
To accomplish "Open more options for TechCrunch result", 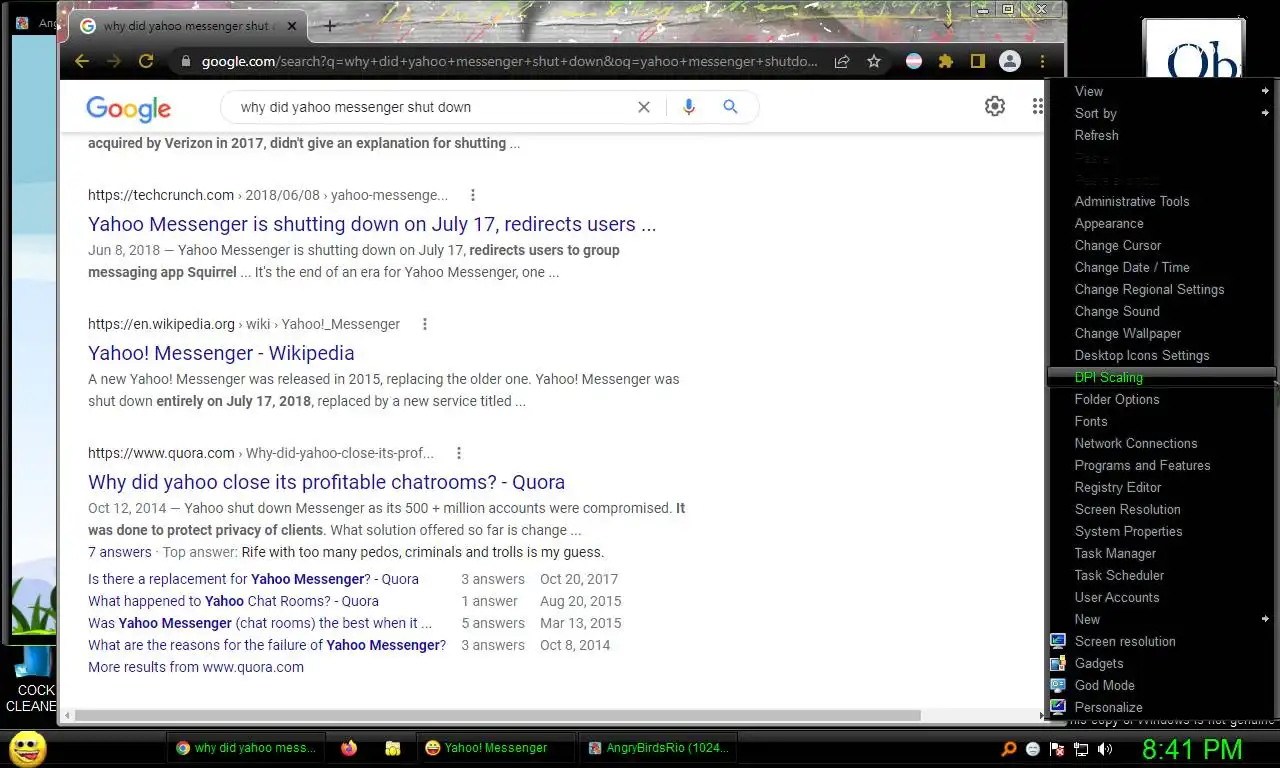I will coord(473,195).
